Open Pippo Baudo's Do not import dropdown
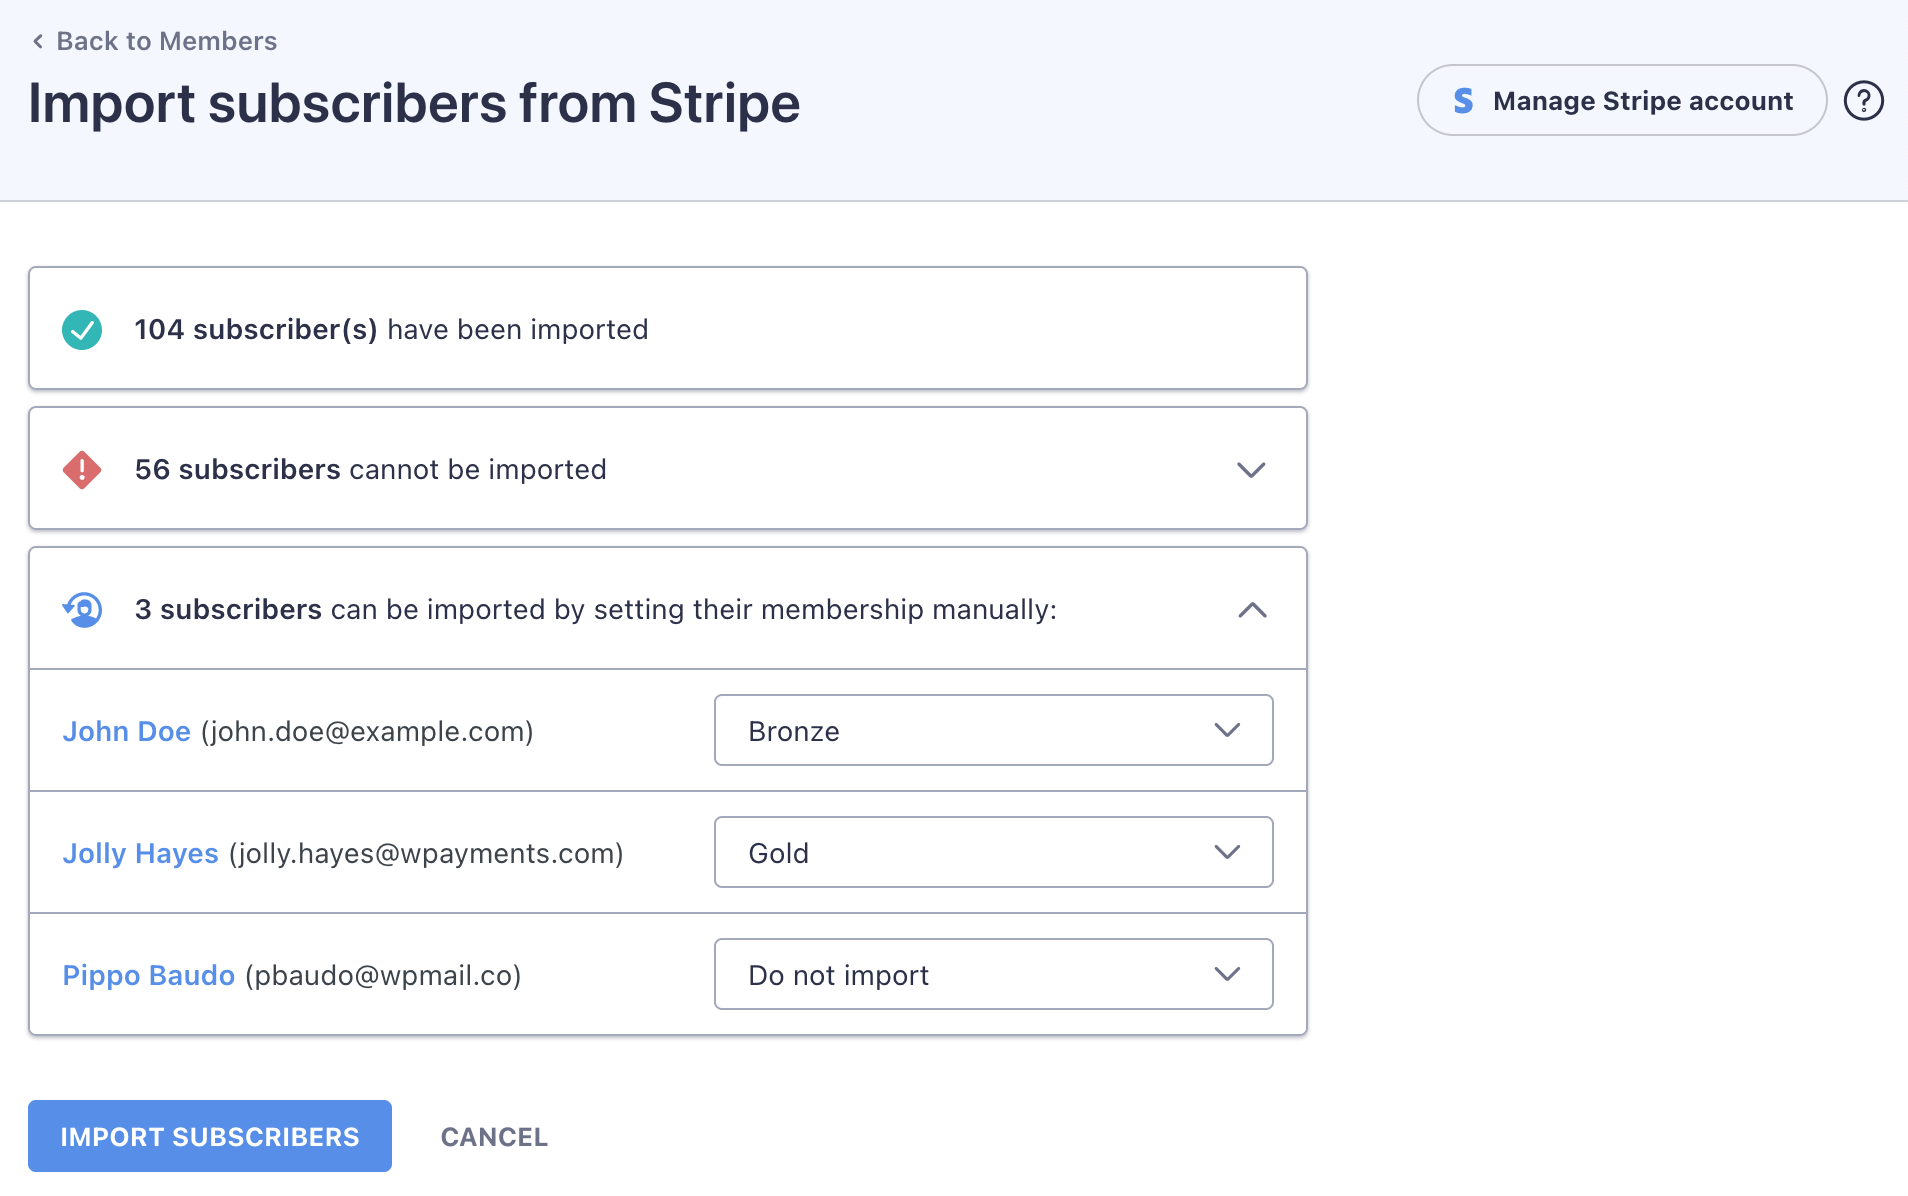 point(993,975)
